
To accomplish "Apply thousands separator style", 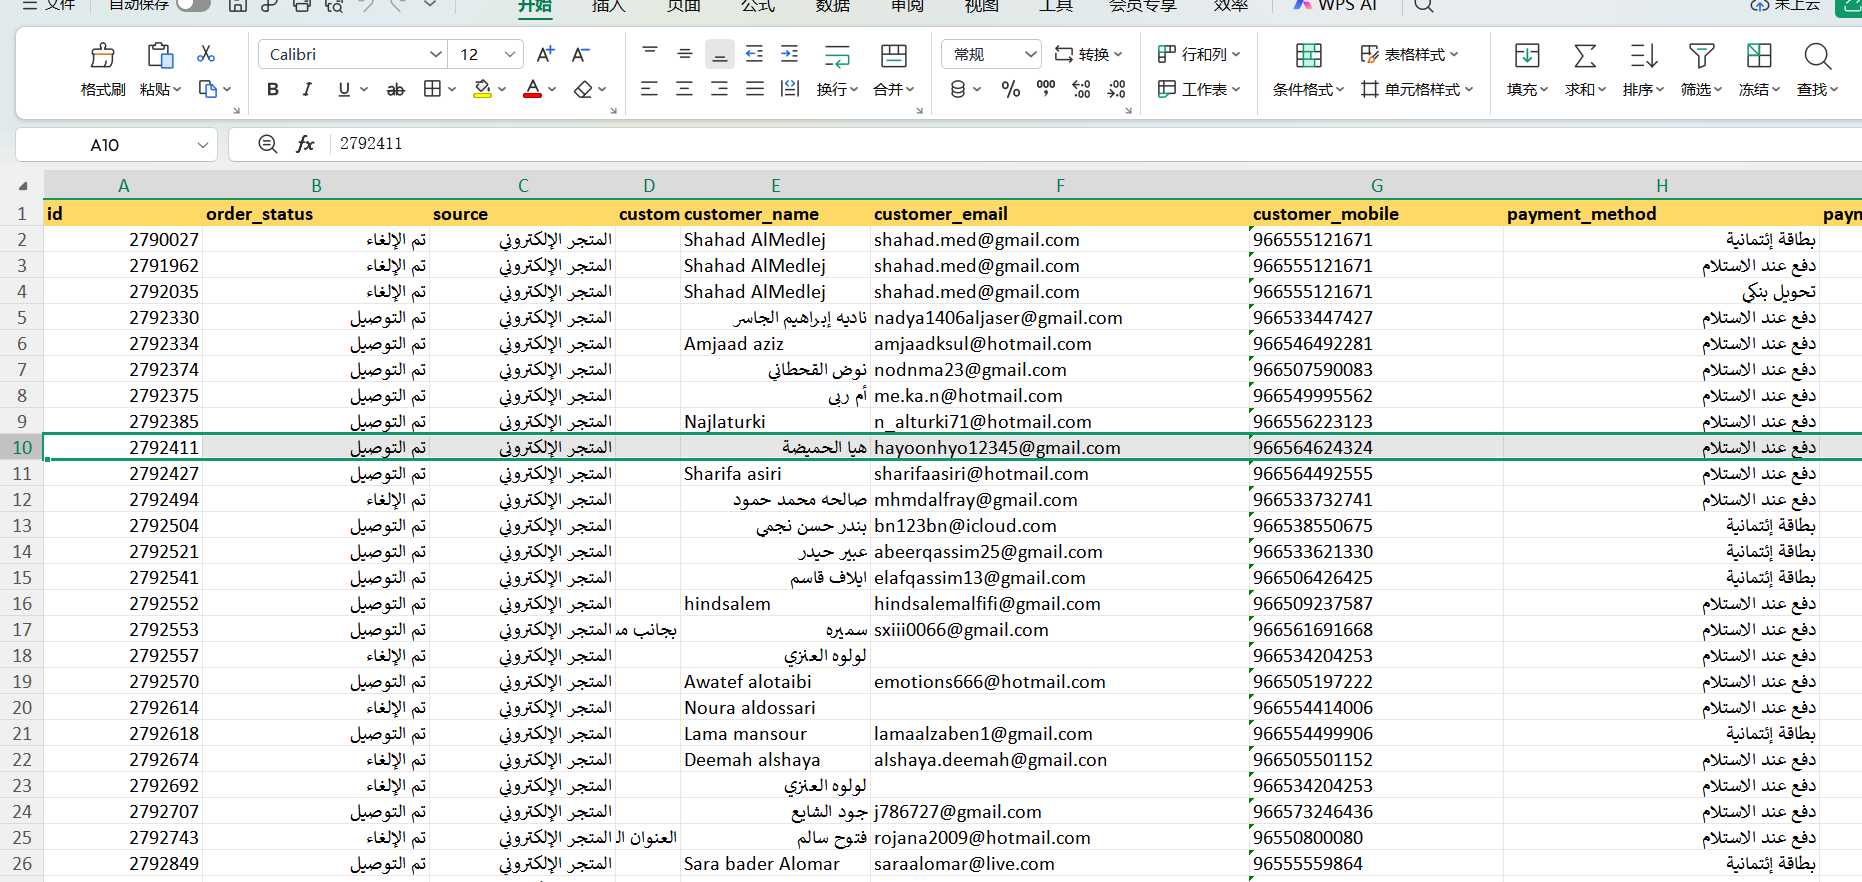I will [1046, 89].
